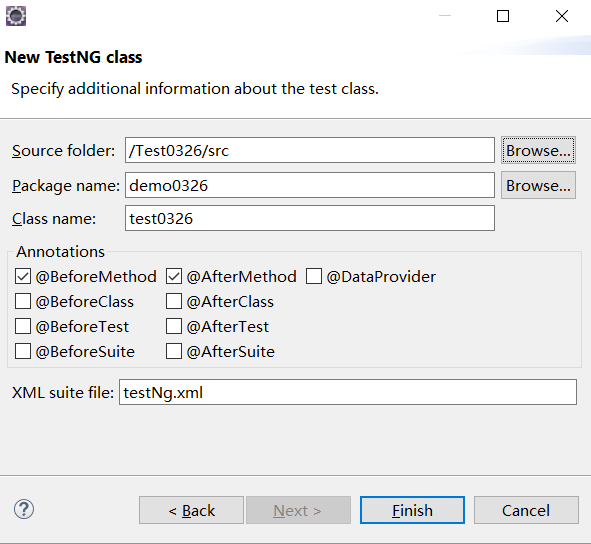The height and width of the screenshot is (544, 591).
Task: Check the @AfterSuite option
Action: click(x=174, y=351)
